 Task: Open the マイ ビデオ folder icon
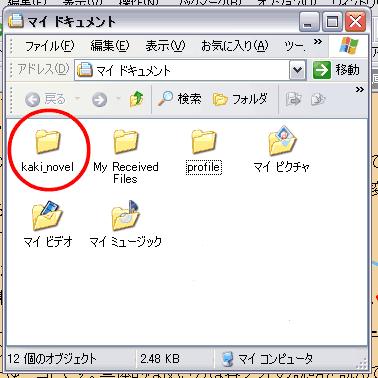coord(47,216)
